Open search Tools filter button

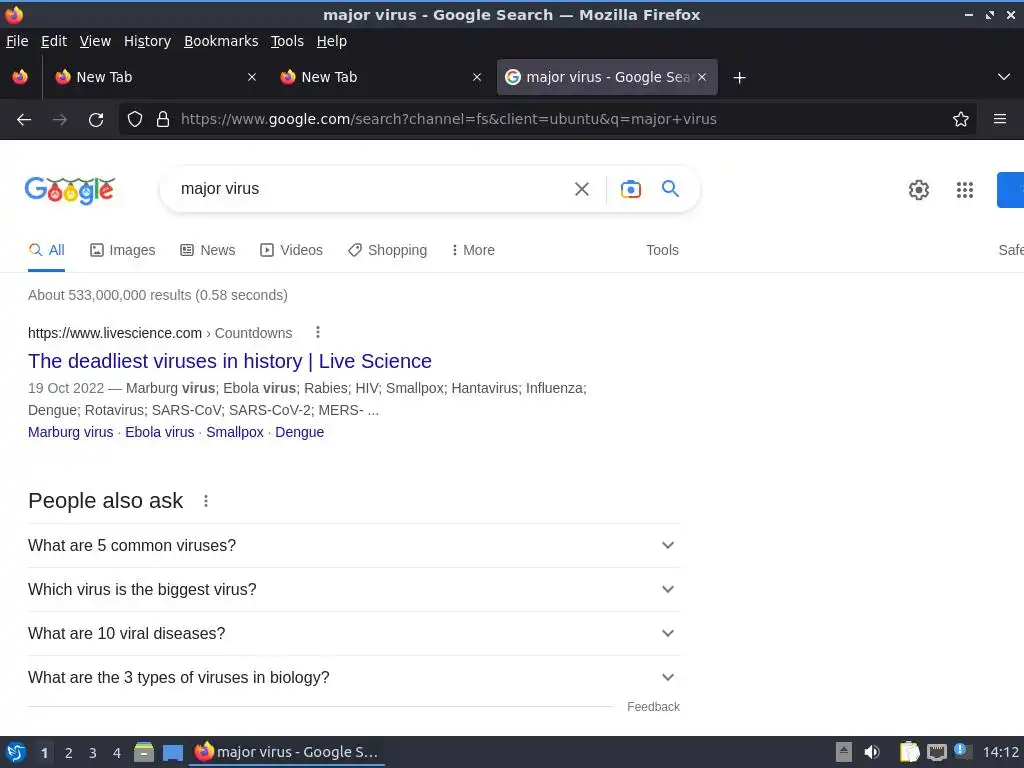click(662, 250)
